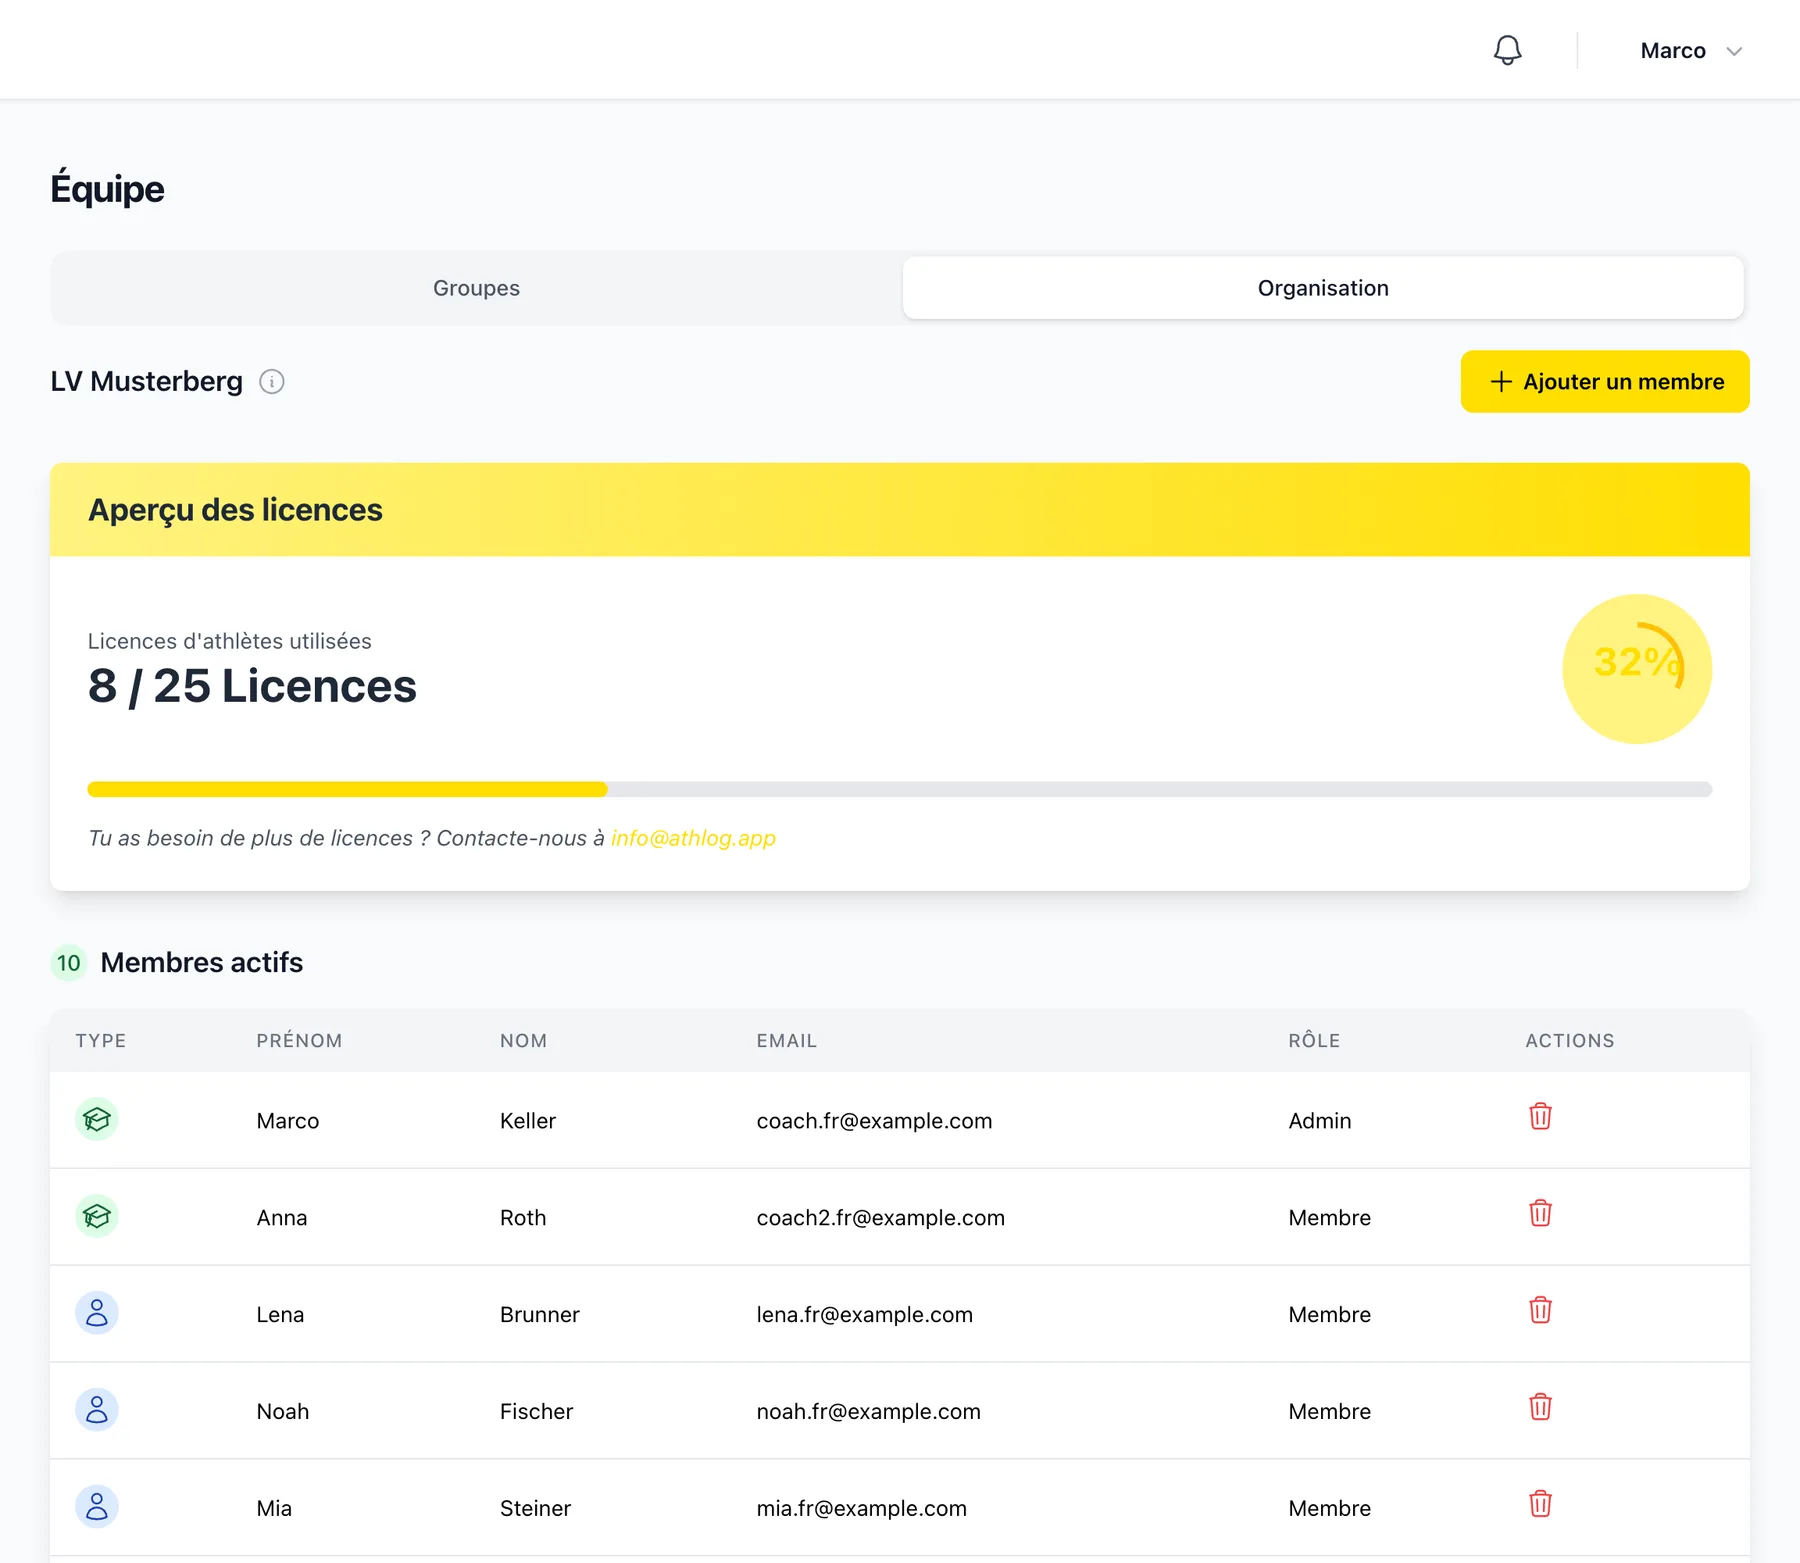Click the surname Steiner
Viewport: 1800px width, 1563px height.
pos(536,1509)
